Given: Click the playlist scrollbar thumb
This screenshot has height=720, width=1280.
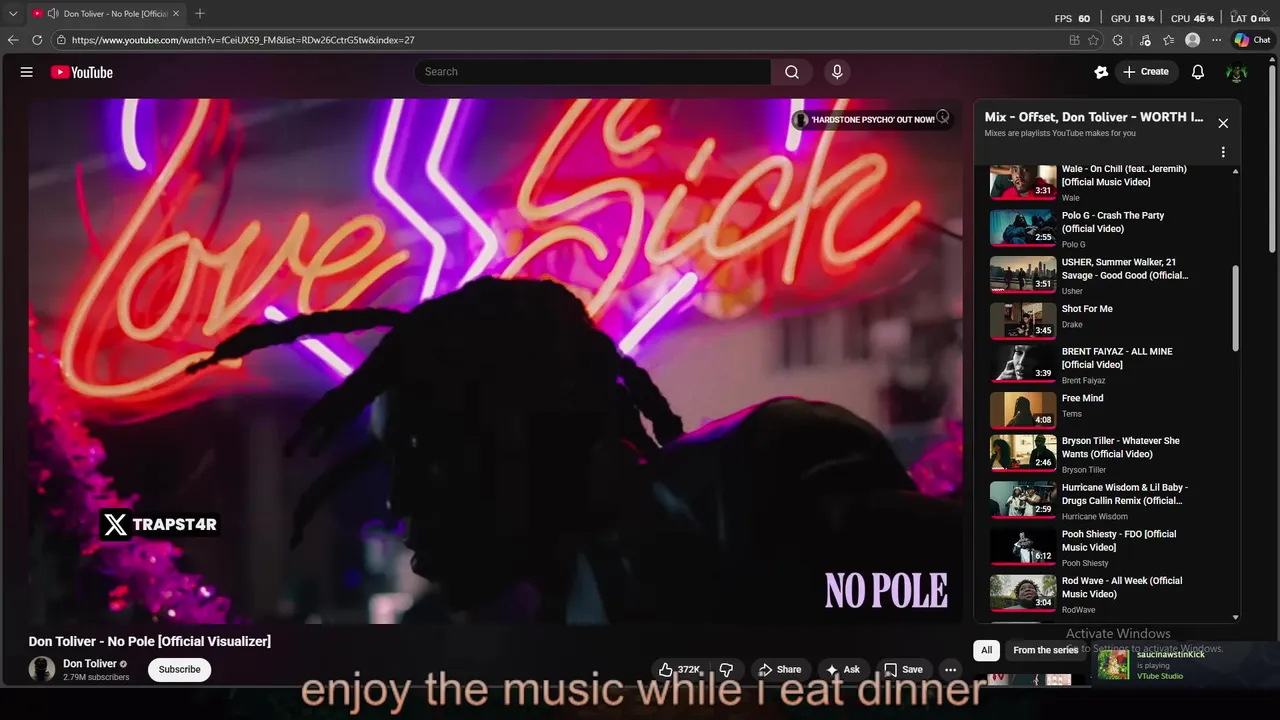Looking at the screenshot, I should click(1236, 308).
